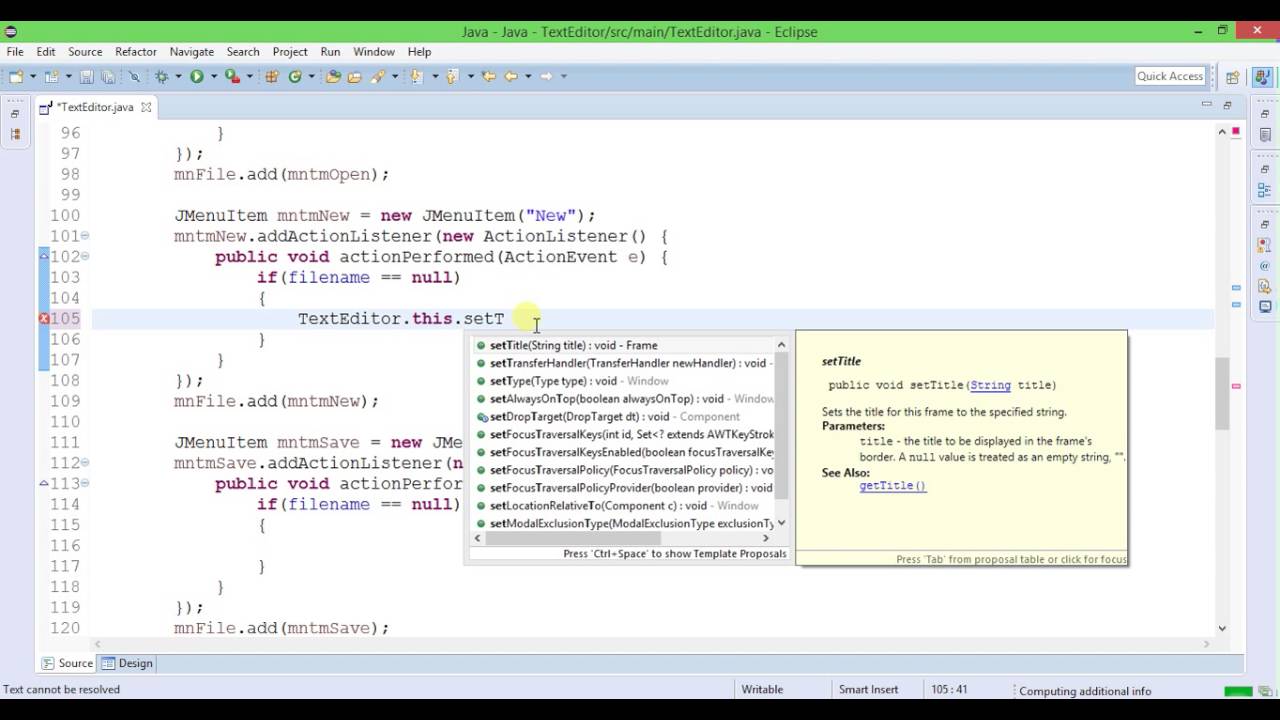Click the Previous Annotation icon
The height and width of the screenshot is (720, 1280).
pos(452,76)
